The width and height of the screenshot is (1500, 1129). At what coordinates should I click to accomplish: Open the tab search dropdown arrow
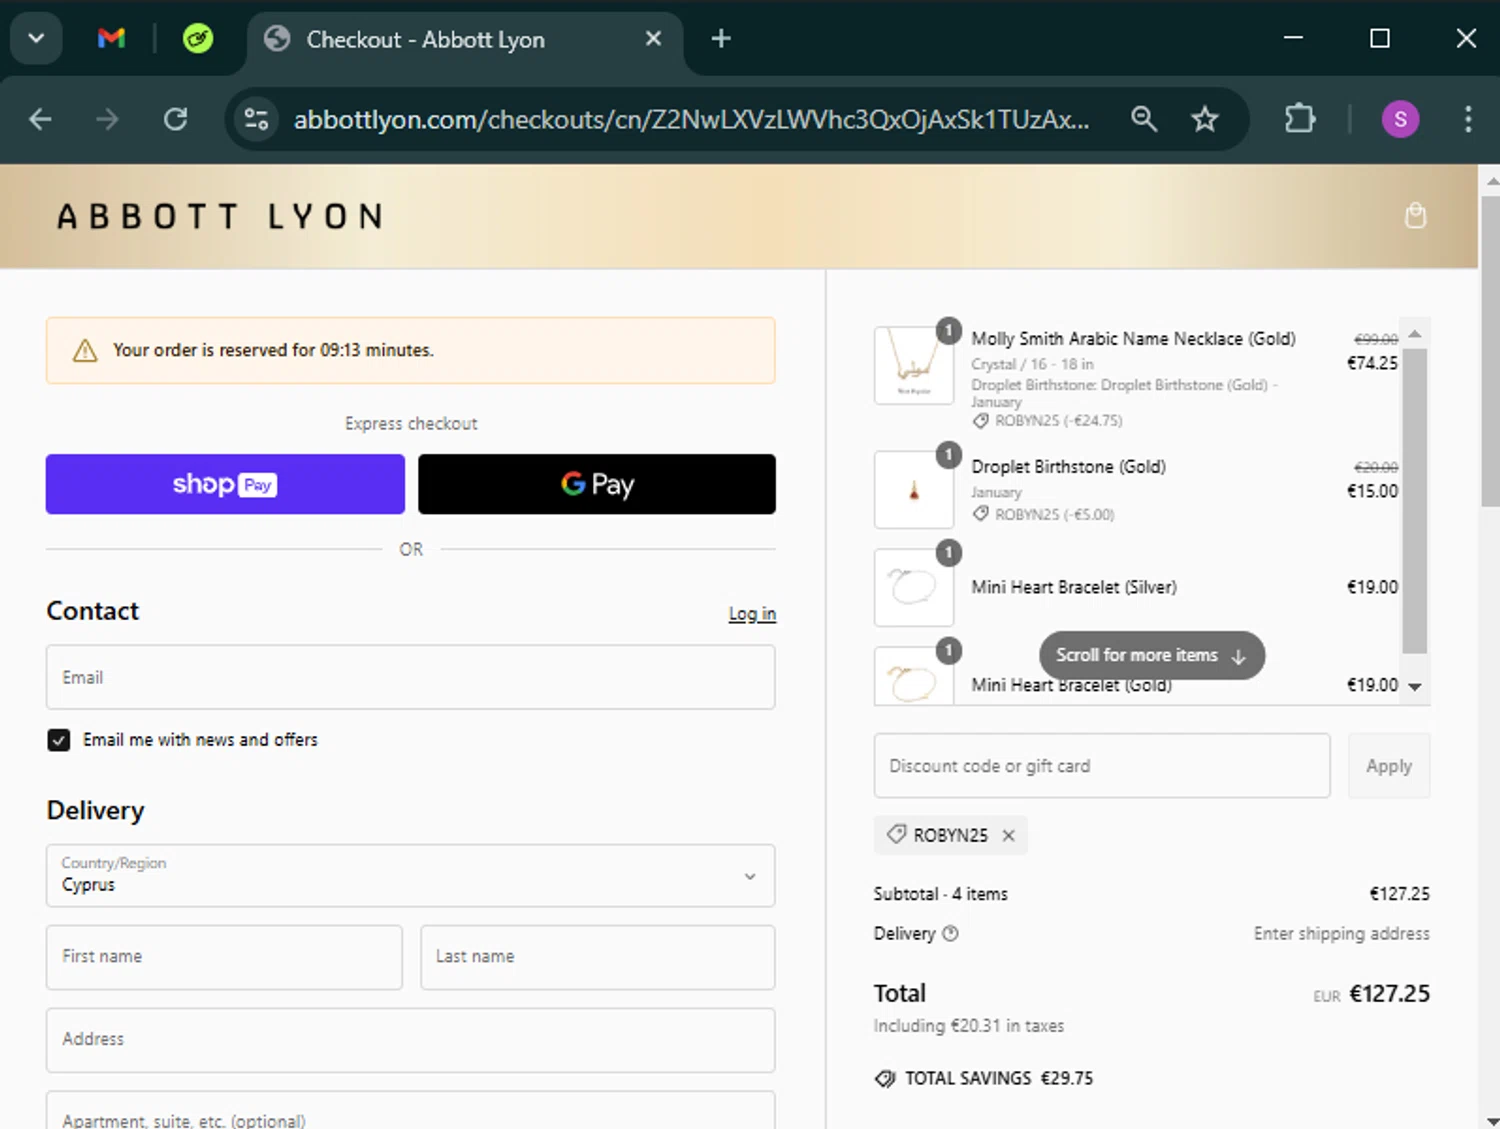click(36, 38)
